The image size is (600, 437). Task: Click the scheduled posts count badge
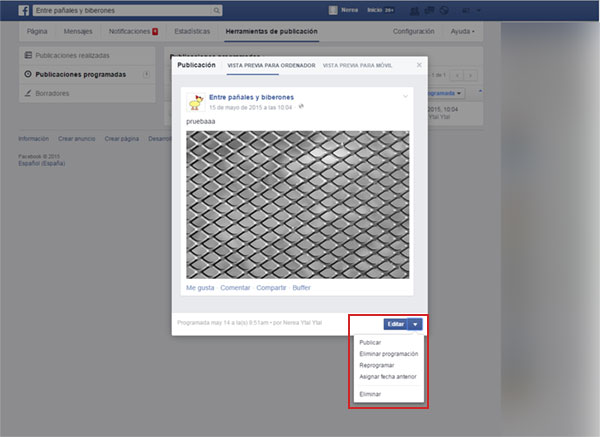pos(147,74)
